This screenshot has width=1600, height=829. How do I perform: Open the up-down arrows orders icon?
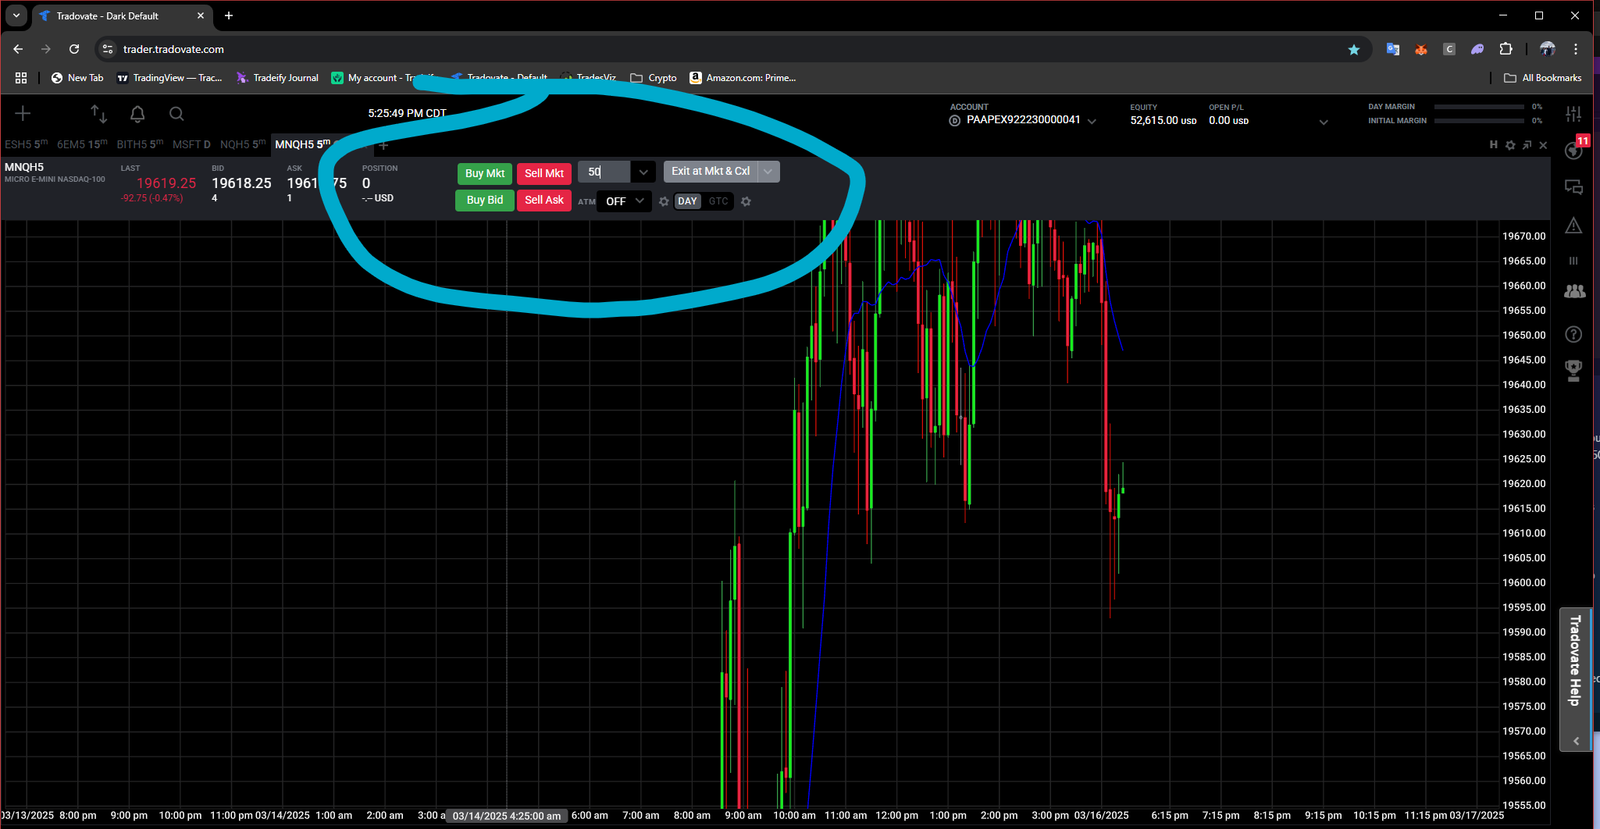pos(98,114)
